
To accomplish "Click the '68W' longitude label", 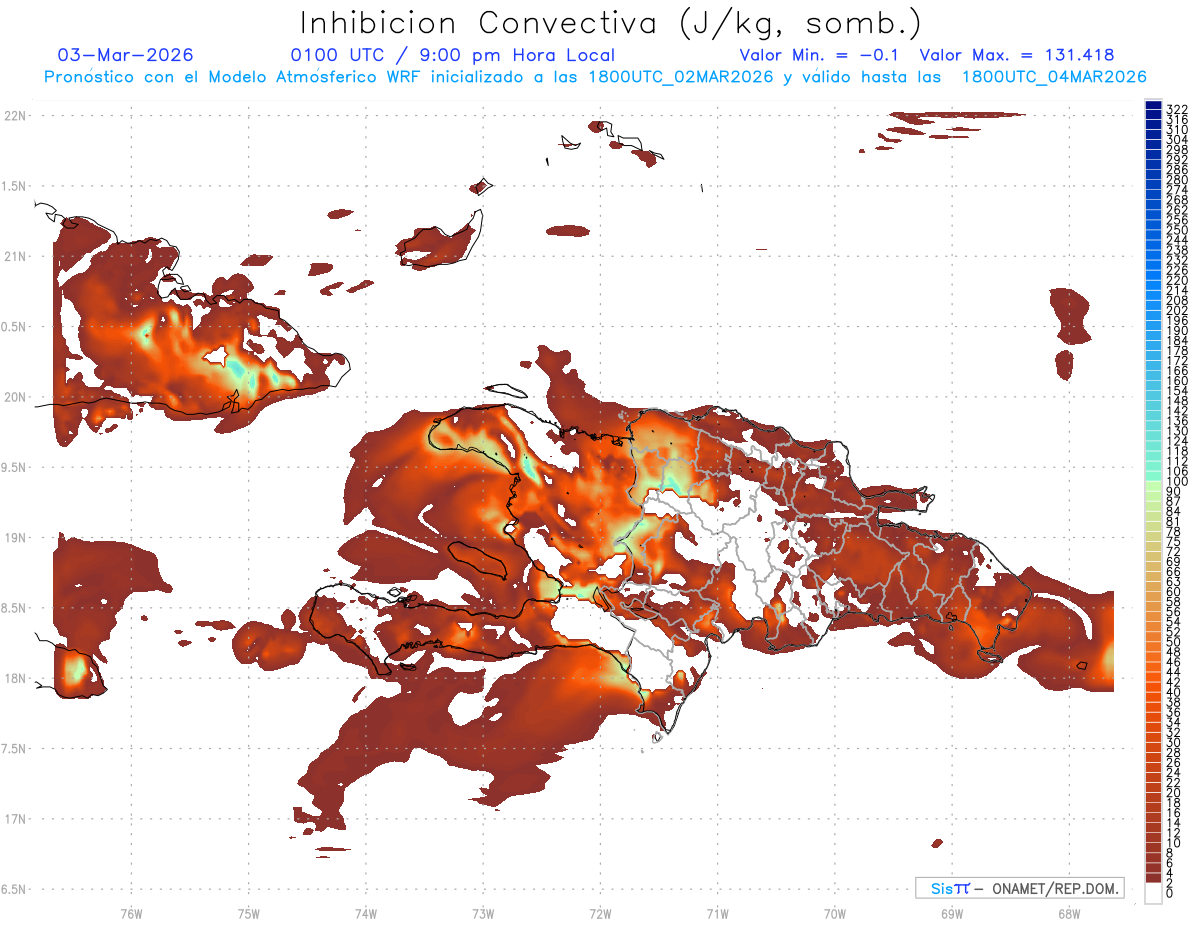I will [x=1068, y=913].
